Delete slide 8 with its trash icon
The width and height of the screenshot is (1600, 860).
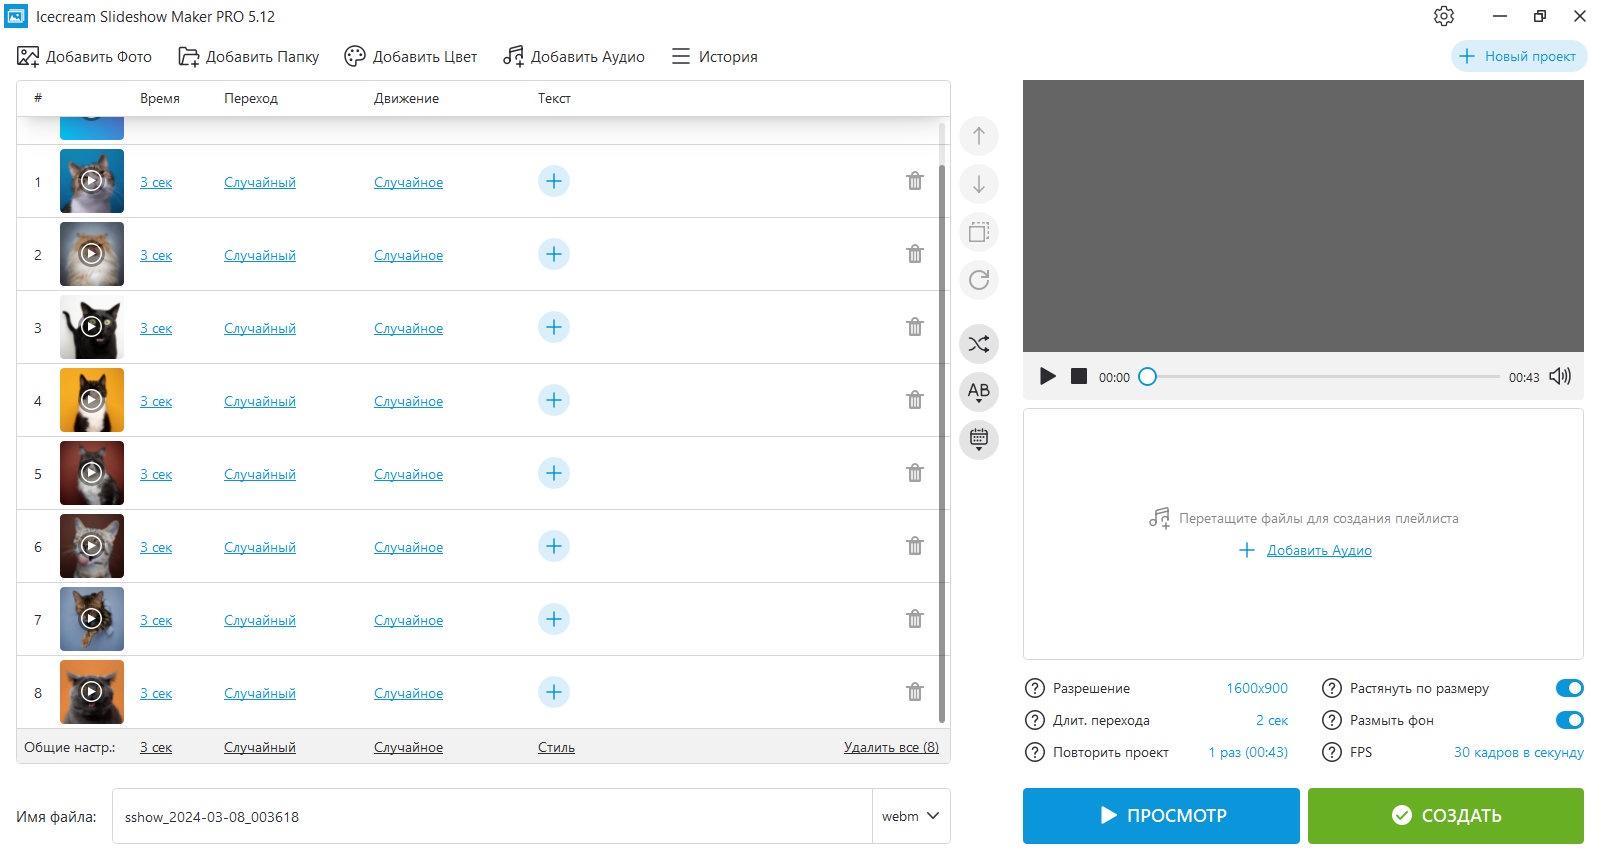pos(914,692)
